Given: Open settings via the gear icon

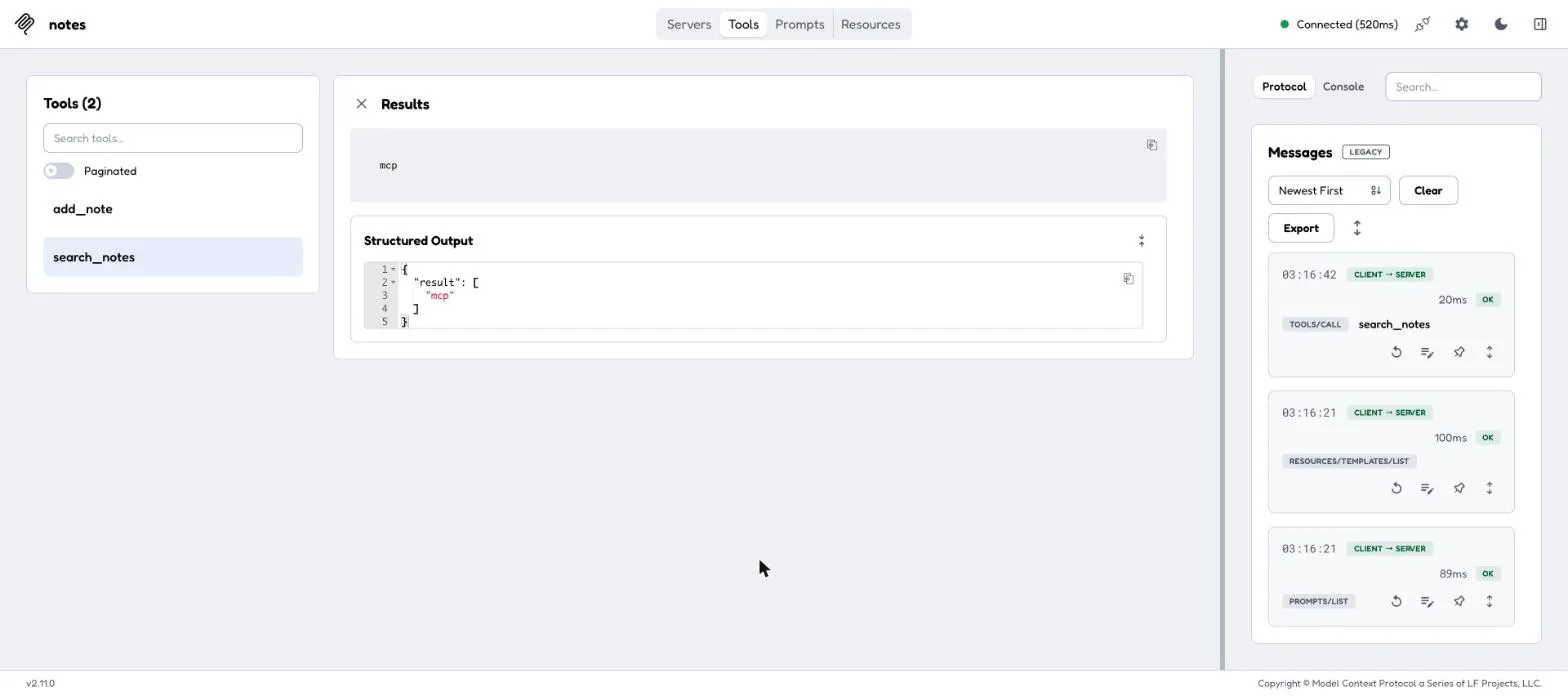Looking at the screenshot, I should pyautogui.click(x=1462, y=24).
